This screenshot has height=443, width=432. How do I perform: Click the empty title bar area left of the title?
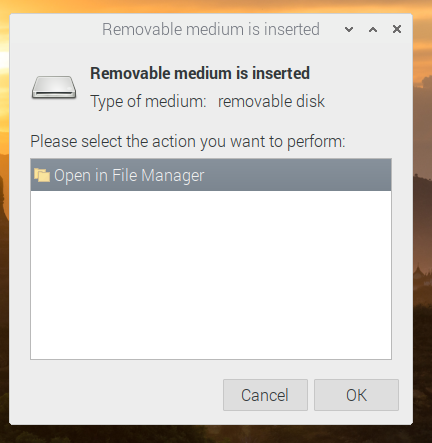pos(56,29)
